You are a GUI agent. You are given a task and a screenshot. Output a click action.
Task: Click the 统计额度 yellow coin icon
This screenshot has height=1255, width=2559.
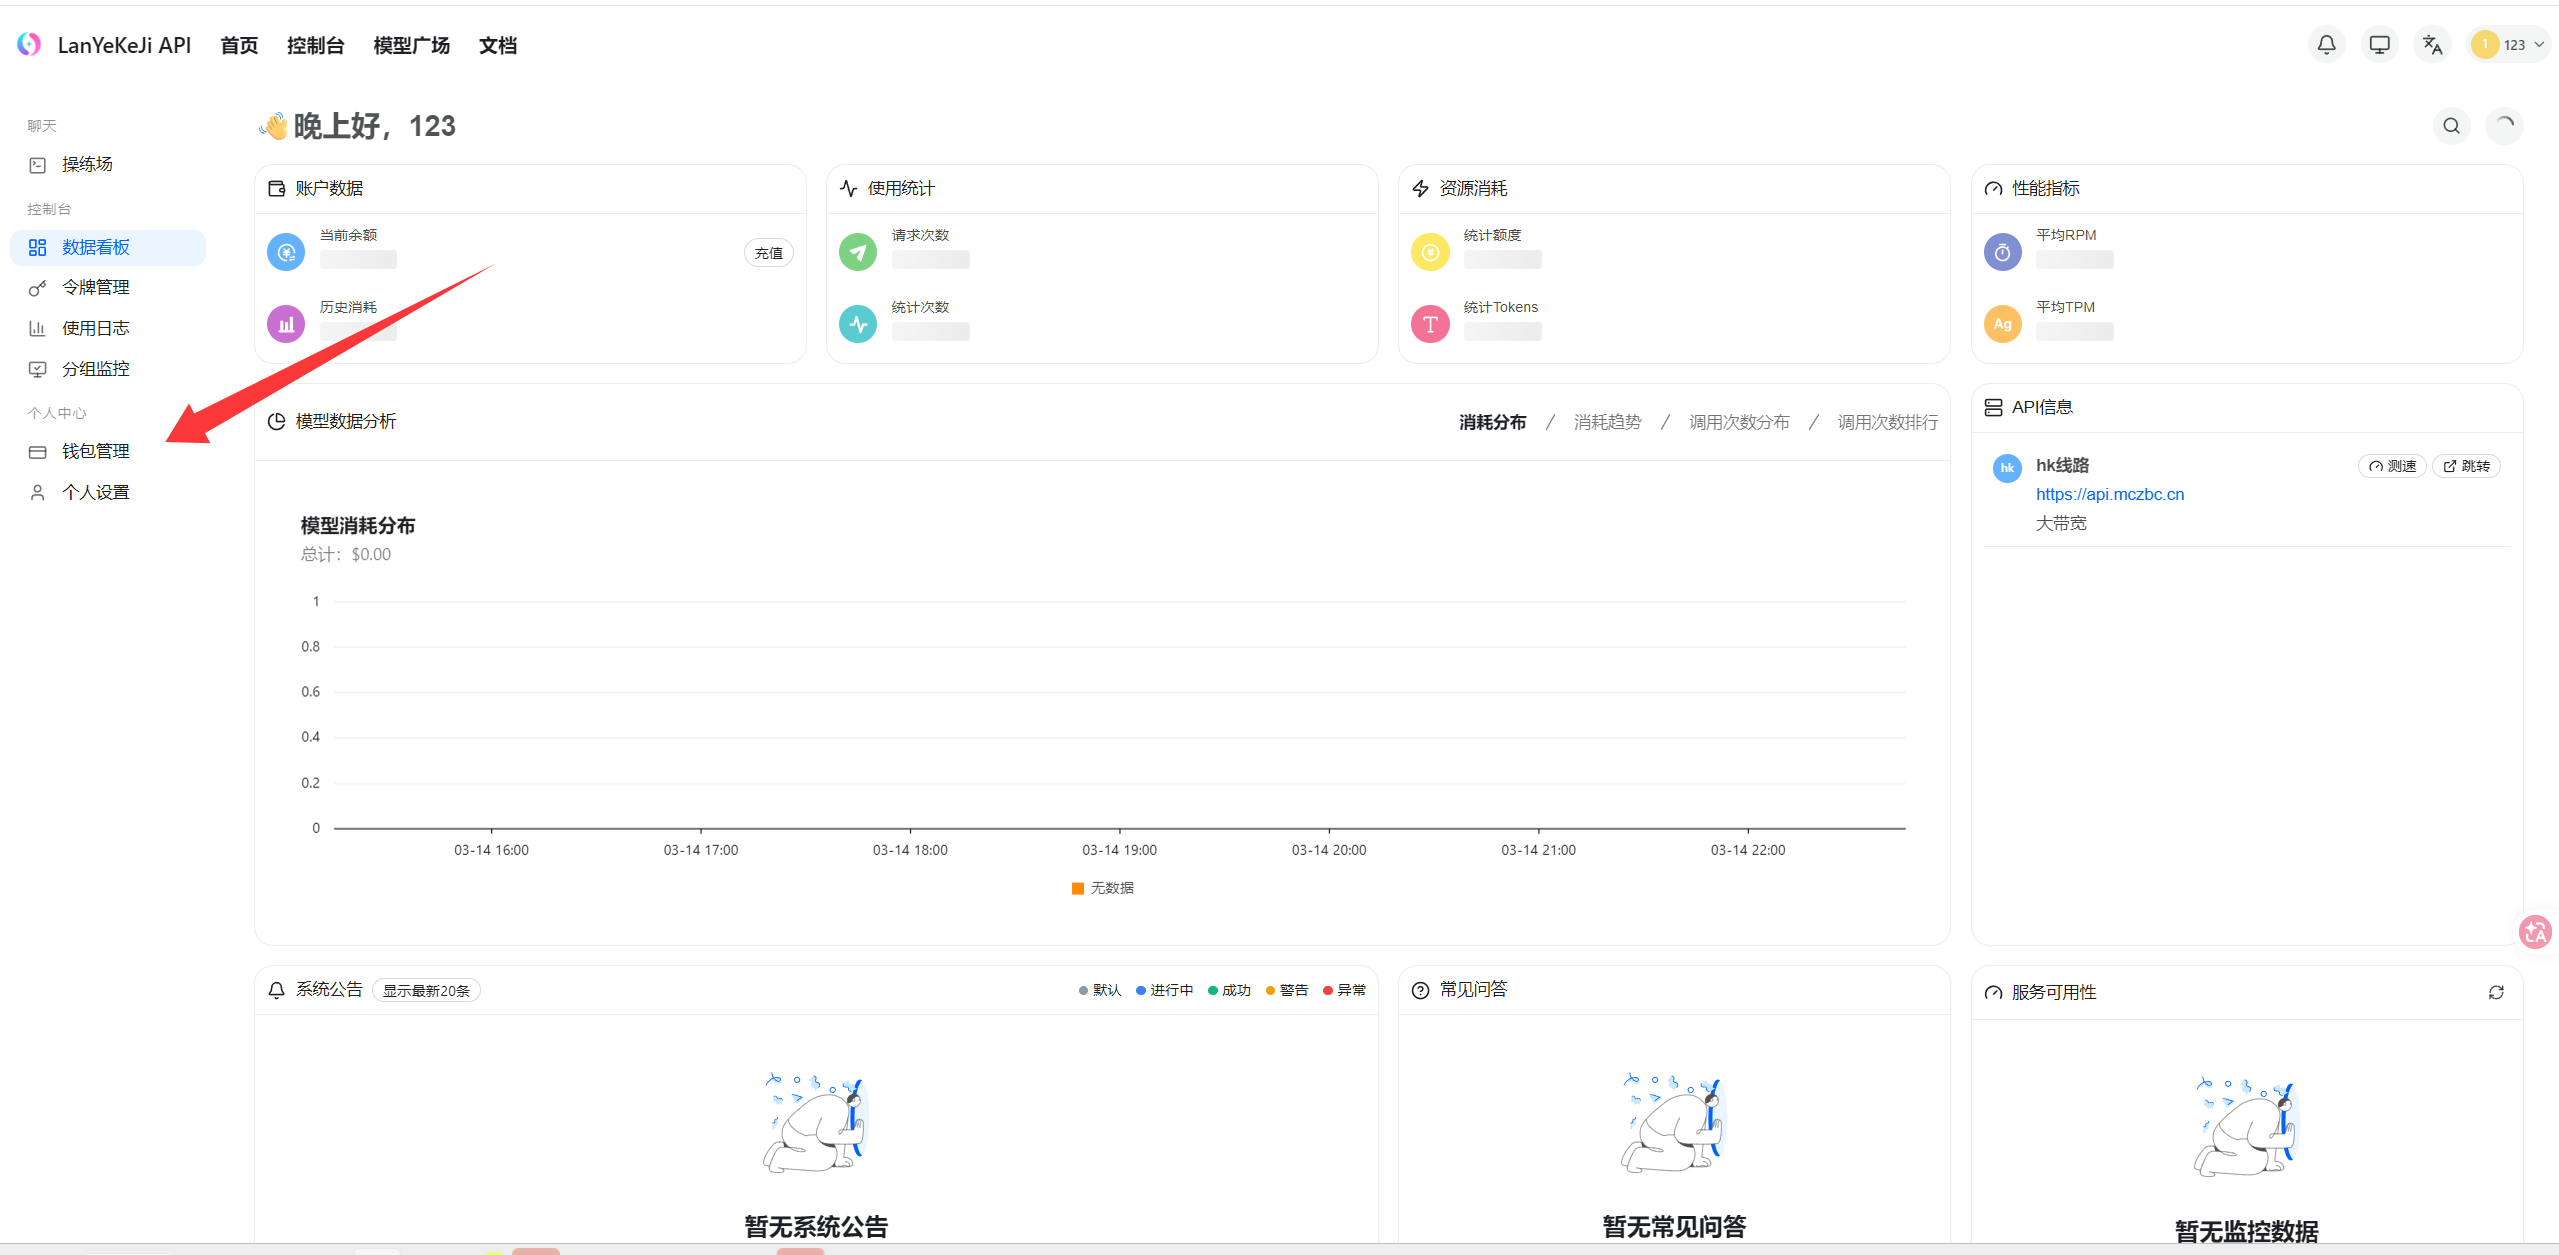(x=1430, y=253)
